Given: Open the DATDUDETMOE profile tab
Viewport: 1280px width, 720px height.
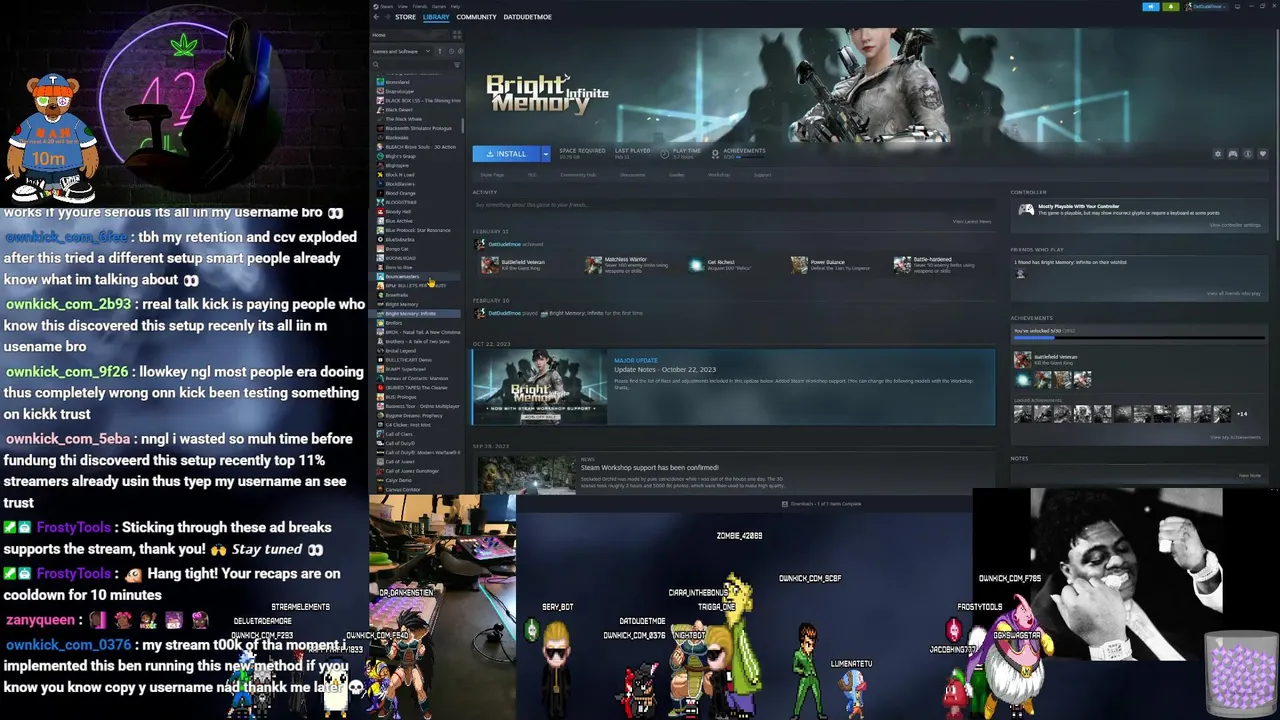Looking at the screenshot, I should [x=527, y=17].
